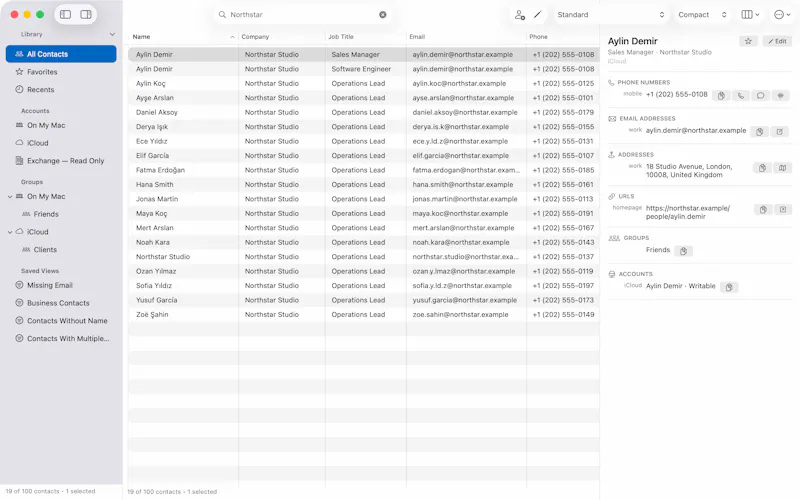Collapse On My Mac group chevron
Image resolution: width=800 pixels, height=500 pixels.
click(10, 196)
